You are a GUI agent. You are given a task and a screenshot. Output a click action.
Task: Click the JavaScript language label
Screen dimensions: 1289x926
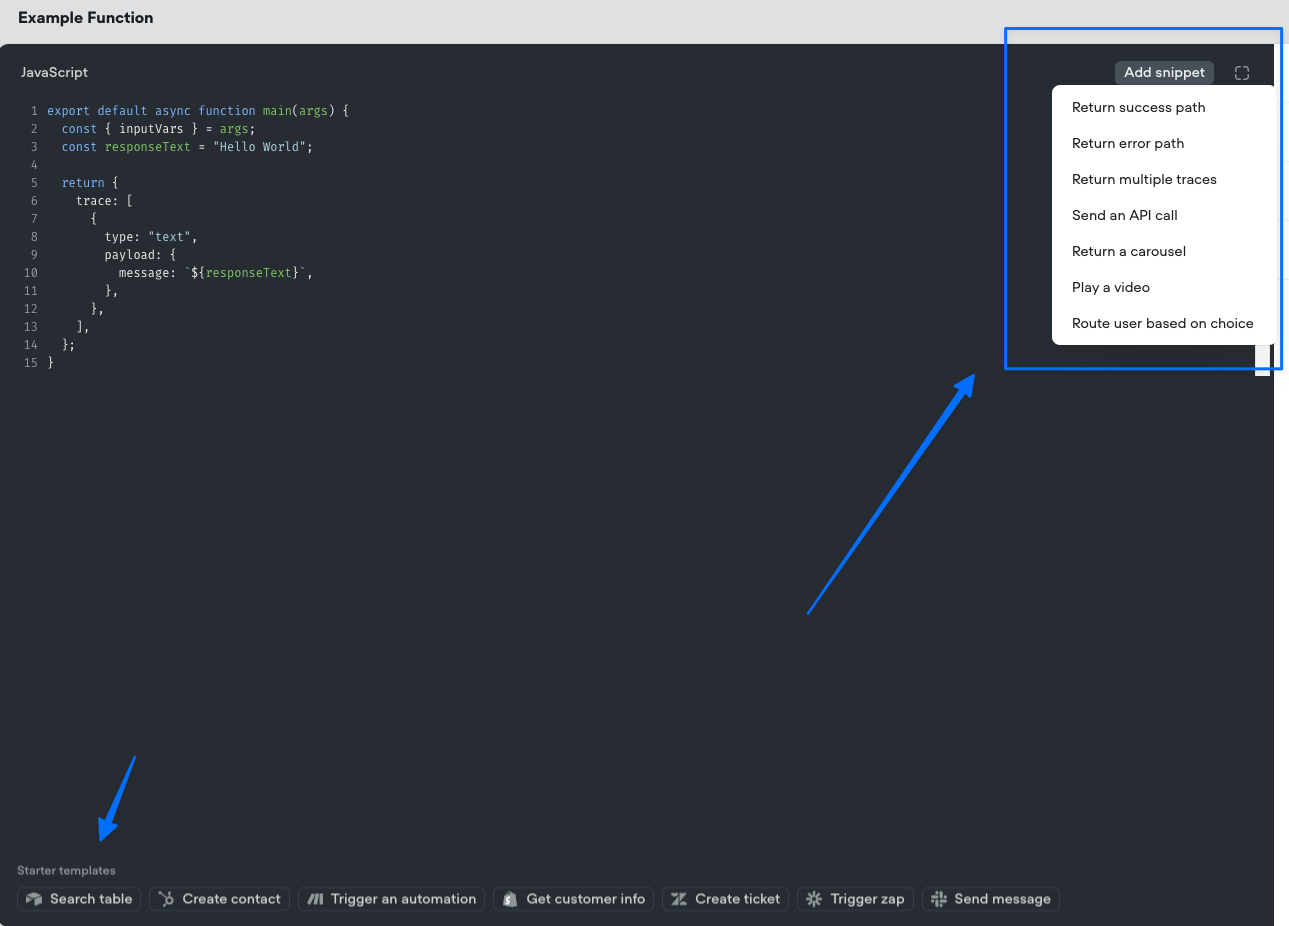[x=54, y=73]
